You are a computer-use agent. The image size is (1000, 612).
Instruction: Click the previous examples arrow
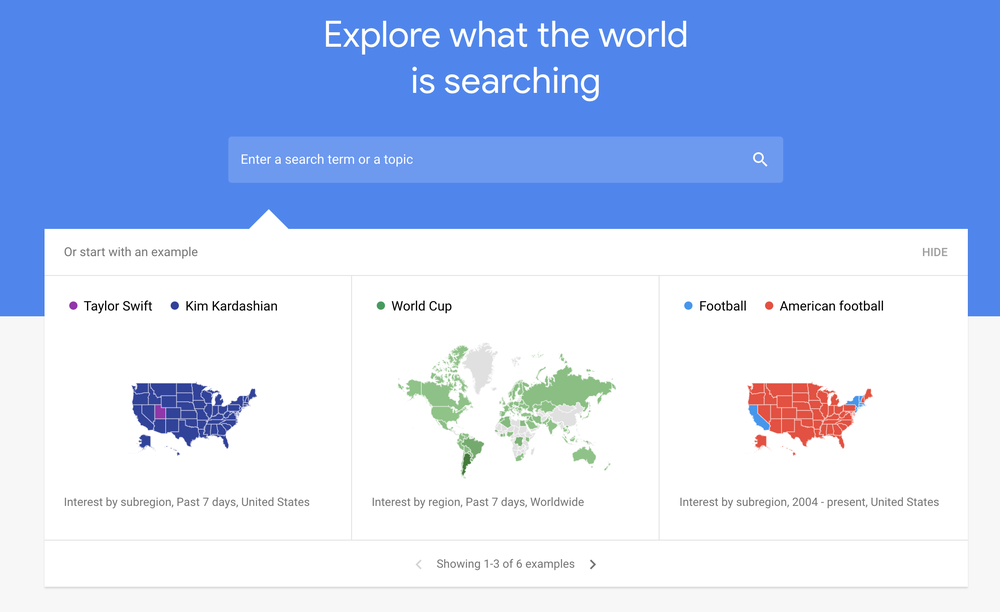tap(418, 564)
